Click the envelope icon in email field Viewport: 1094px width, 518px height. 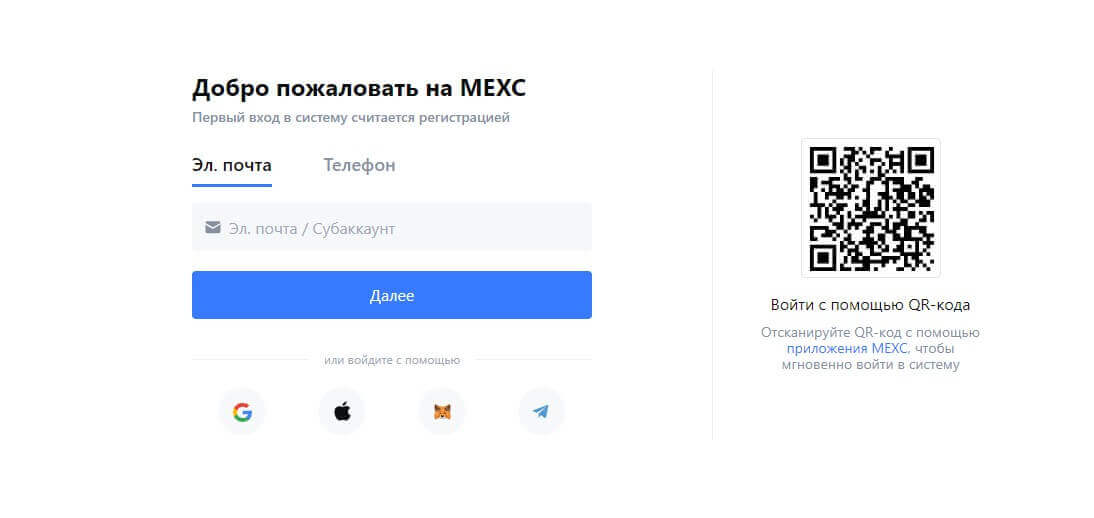pyautogui.click(x=212, y=228)
